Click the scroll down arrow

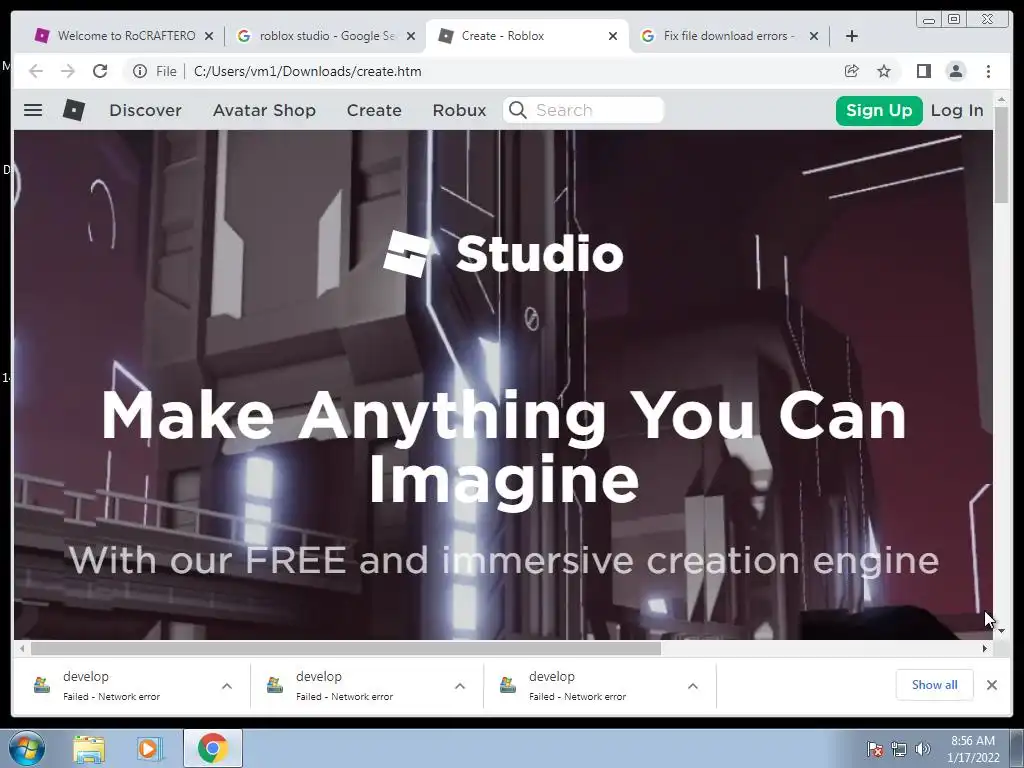(x=1001, y=631)
